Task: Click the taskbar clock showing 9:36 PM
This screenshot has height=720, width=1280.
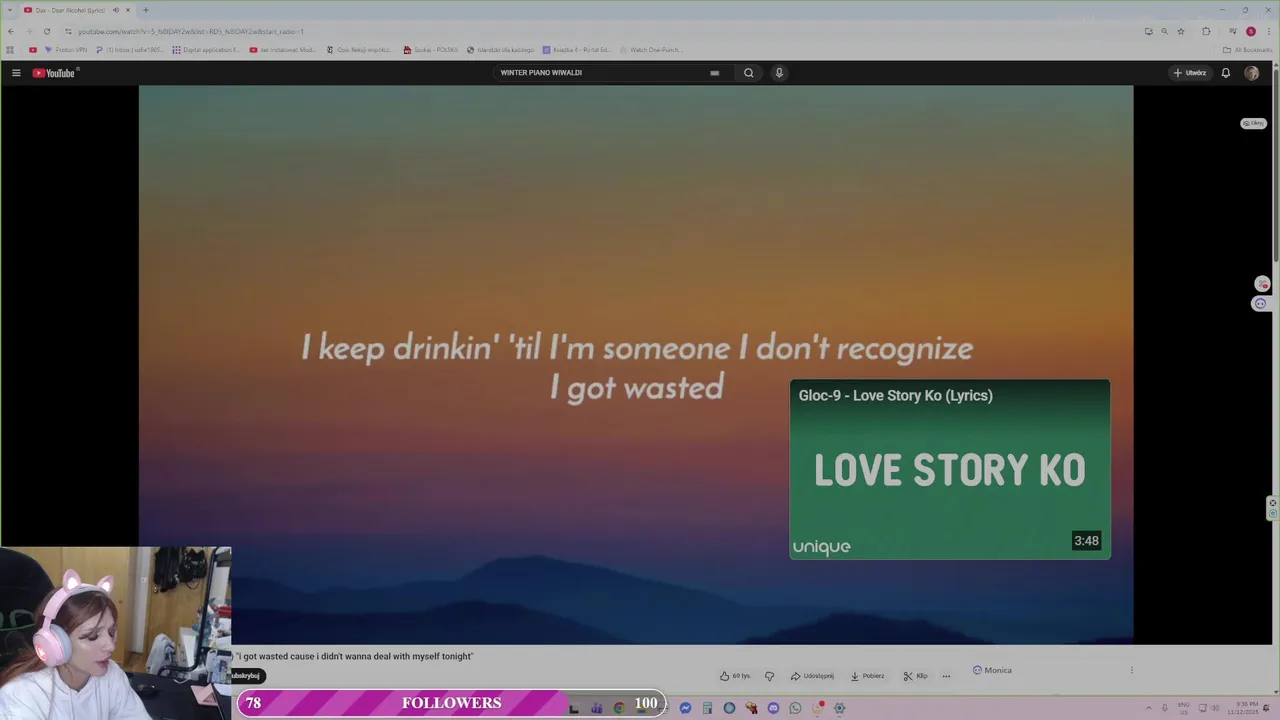Action: (1244, 708)
